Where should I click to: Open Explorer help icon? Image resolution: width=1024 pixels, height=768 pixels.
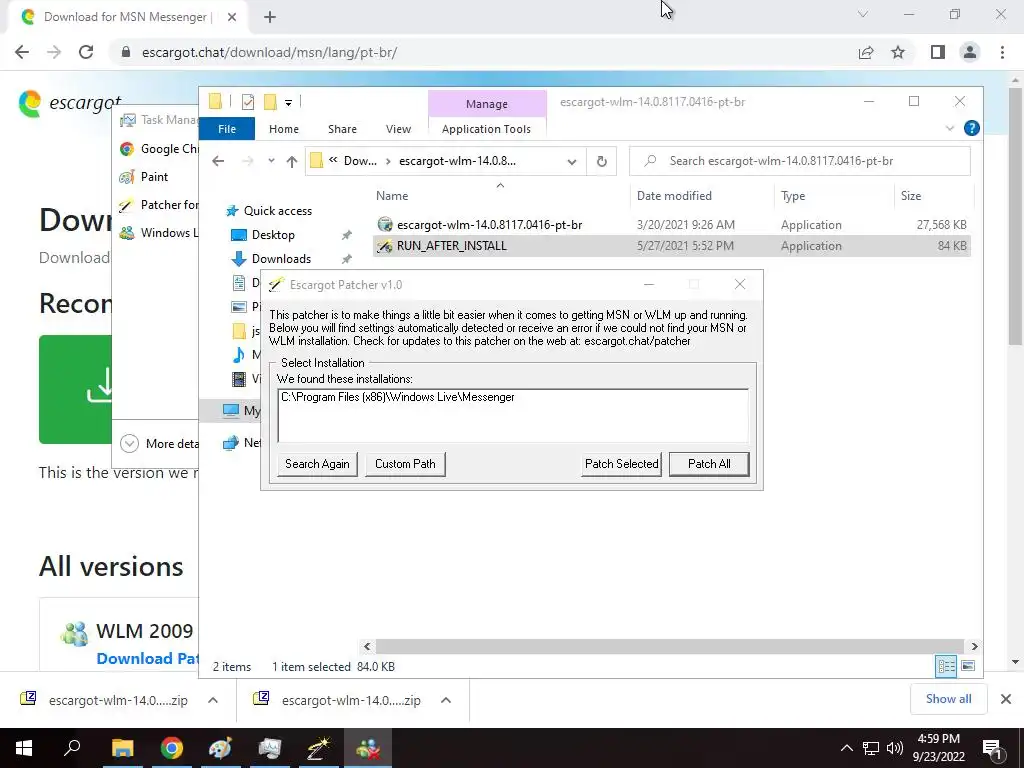coord(971,128)
